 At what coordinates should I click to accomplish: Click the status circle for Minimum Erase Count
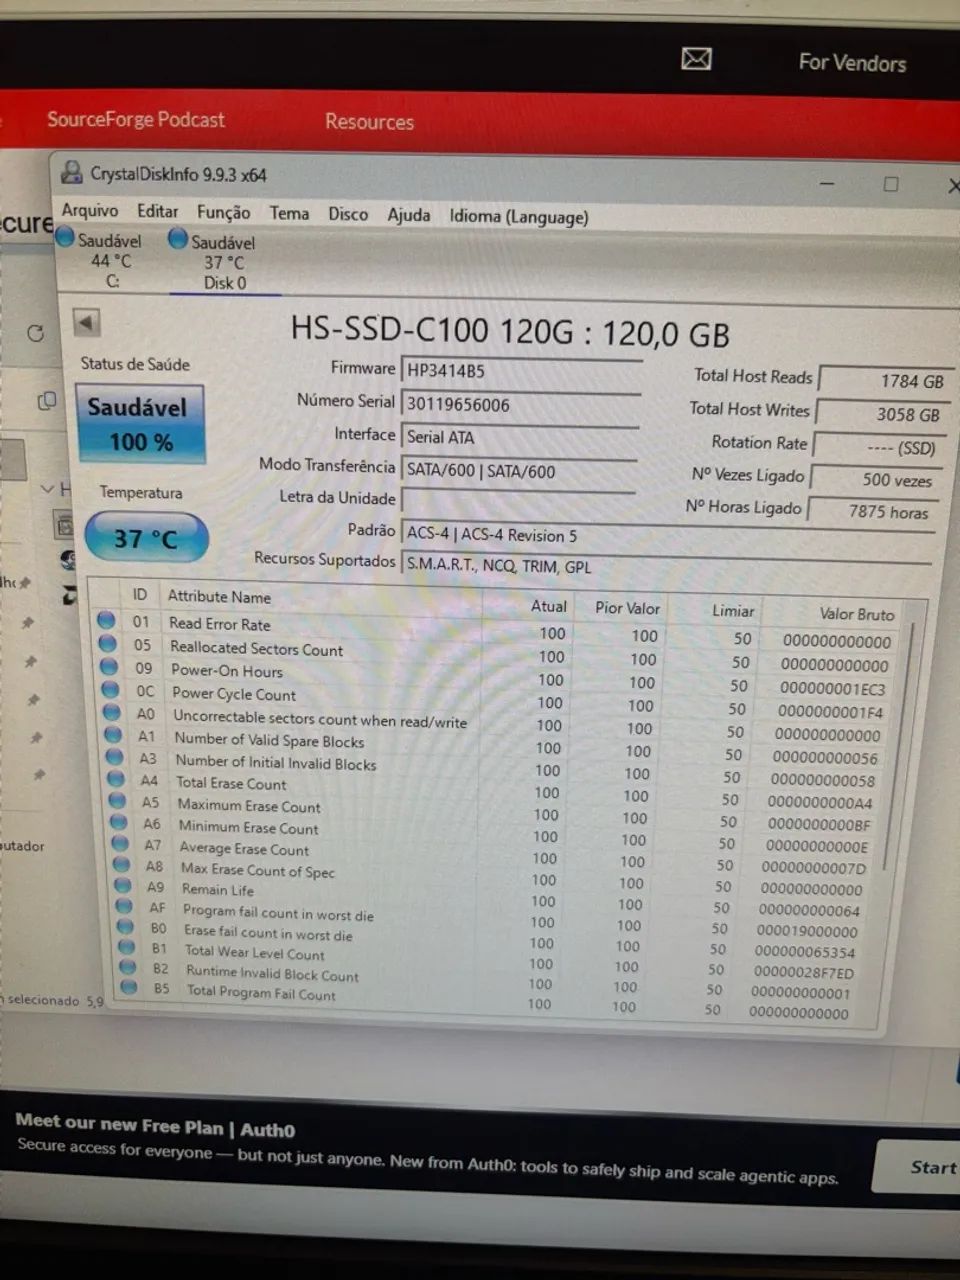pyautogui.click(x=120, y=823)
